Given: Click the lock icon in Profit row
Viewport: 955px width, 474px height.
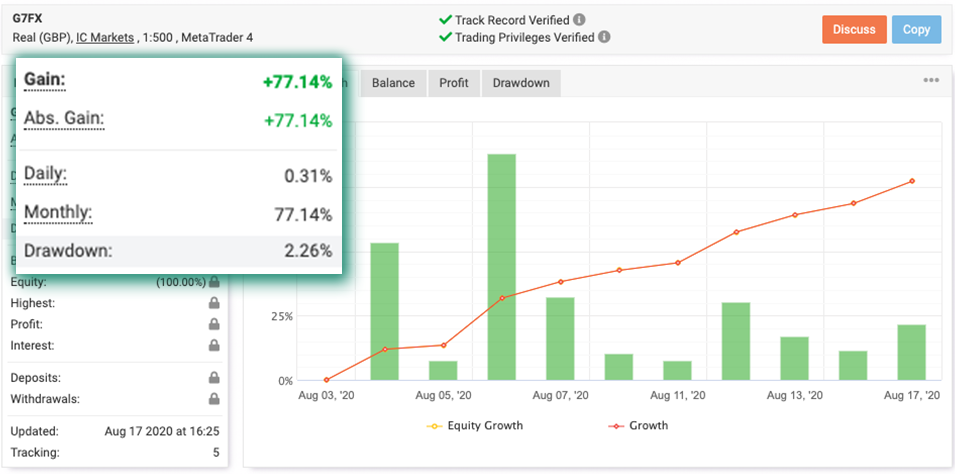Looking at the screenshot, I should (x=214, y=324).
